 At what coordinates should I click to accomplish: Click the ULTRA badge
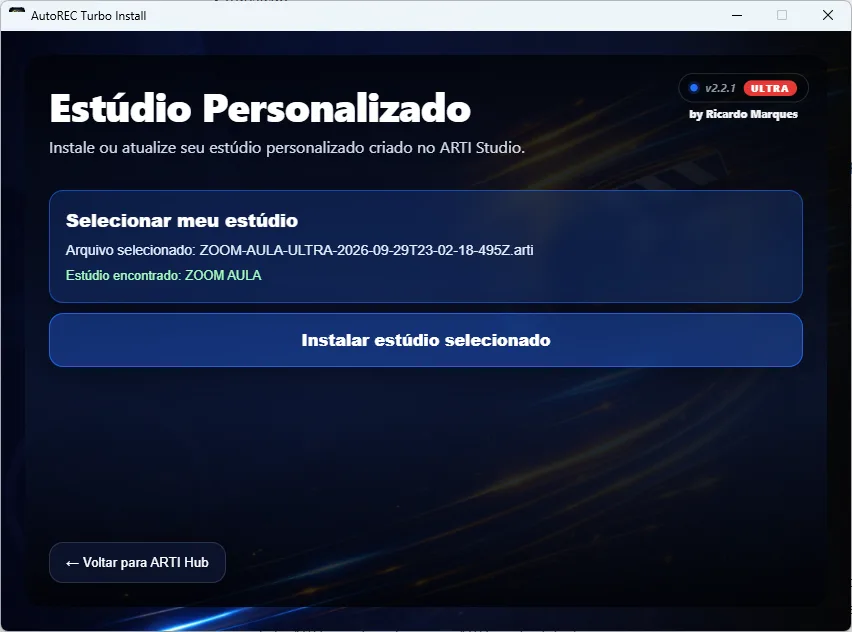(769, 89)
